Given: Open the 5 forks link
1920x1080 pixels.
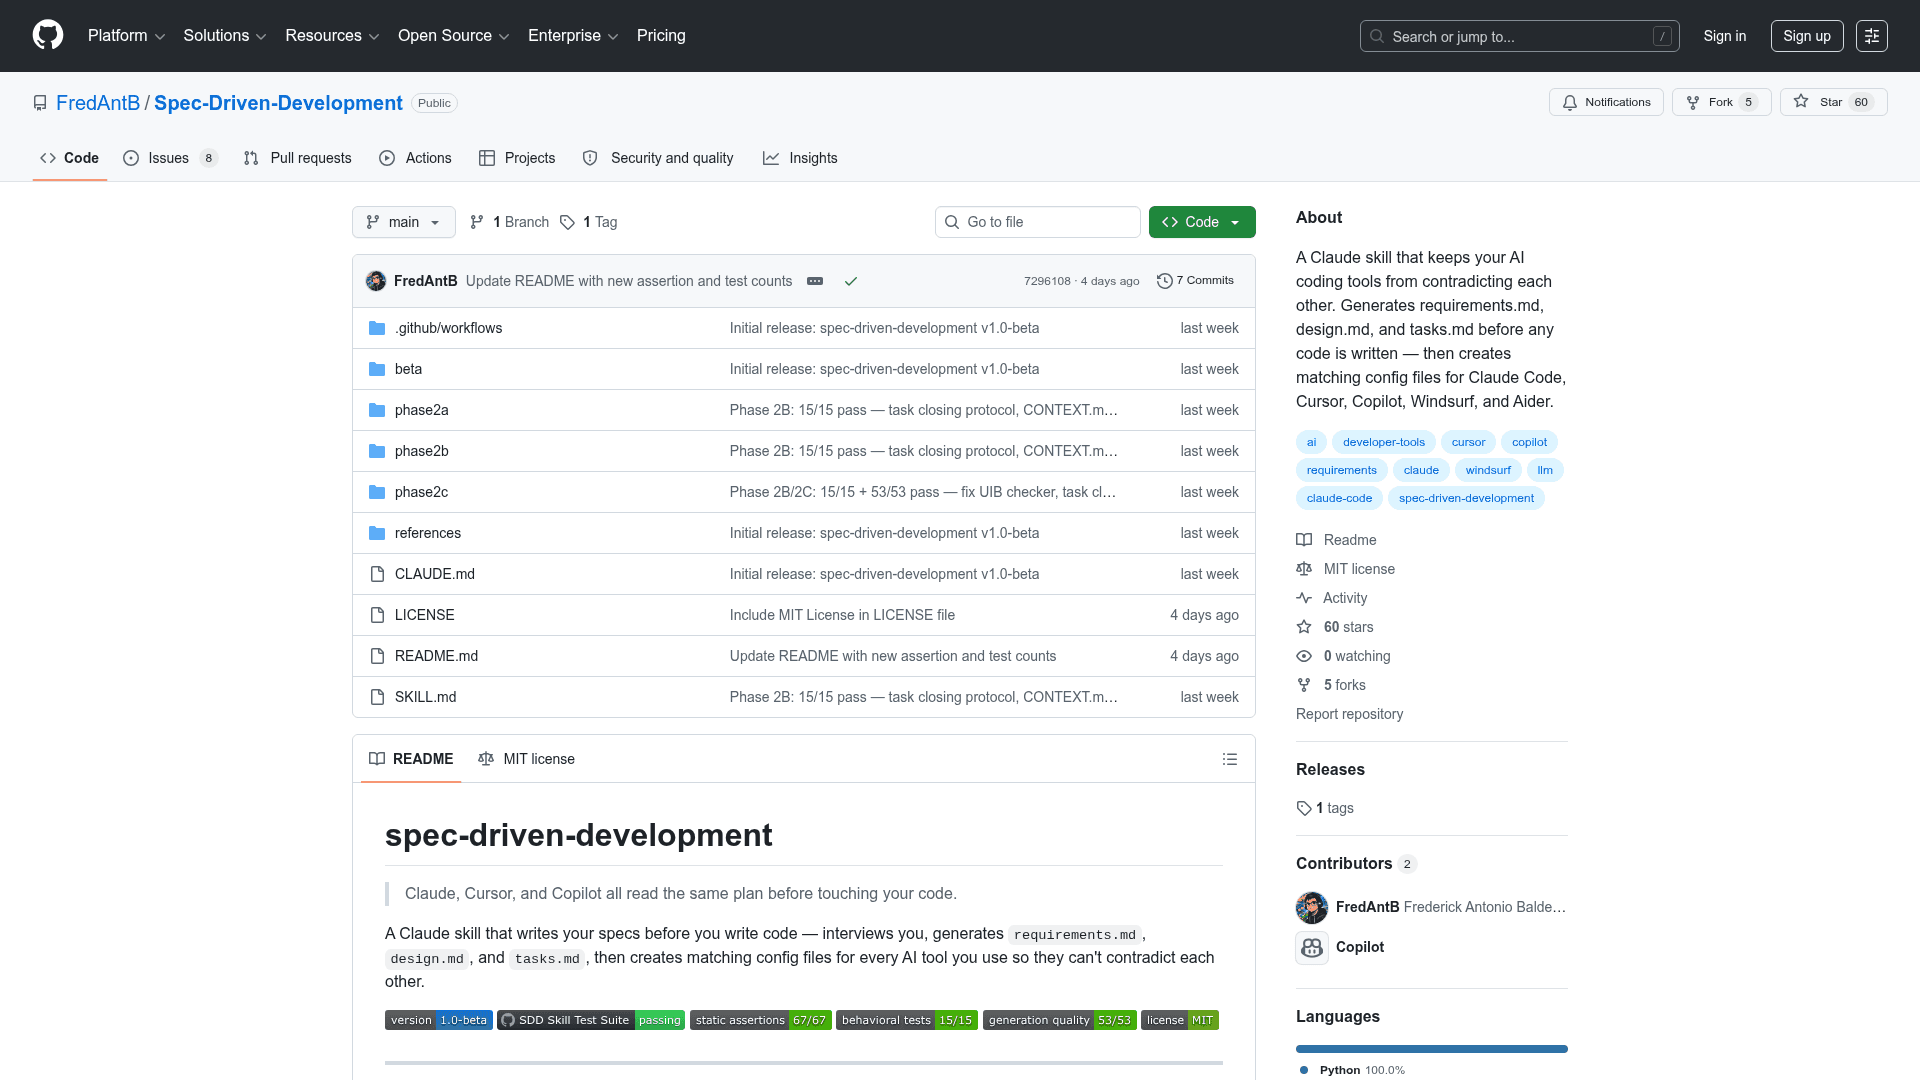Looking at the screenshot, I should [1331, 685].
